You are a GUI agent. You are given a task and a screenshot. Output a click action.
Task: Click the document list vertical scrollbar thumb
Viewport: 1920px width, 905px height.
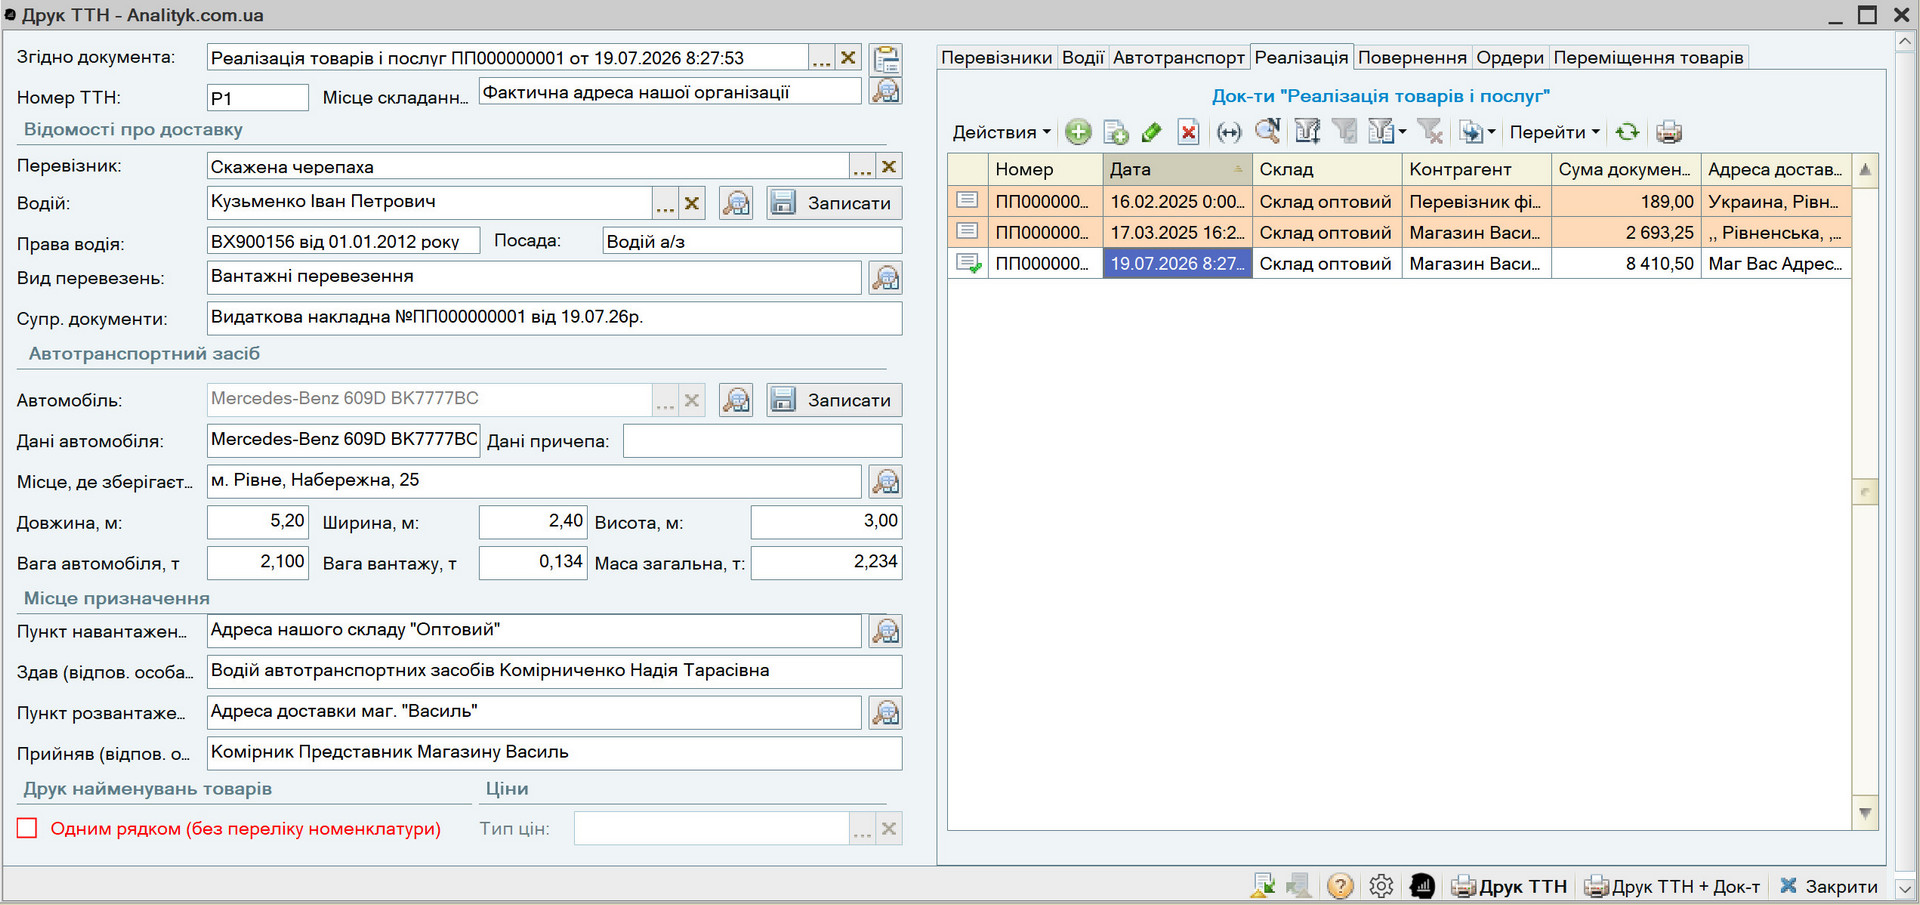click(1865, 491)
